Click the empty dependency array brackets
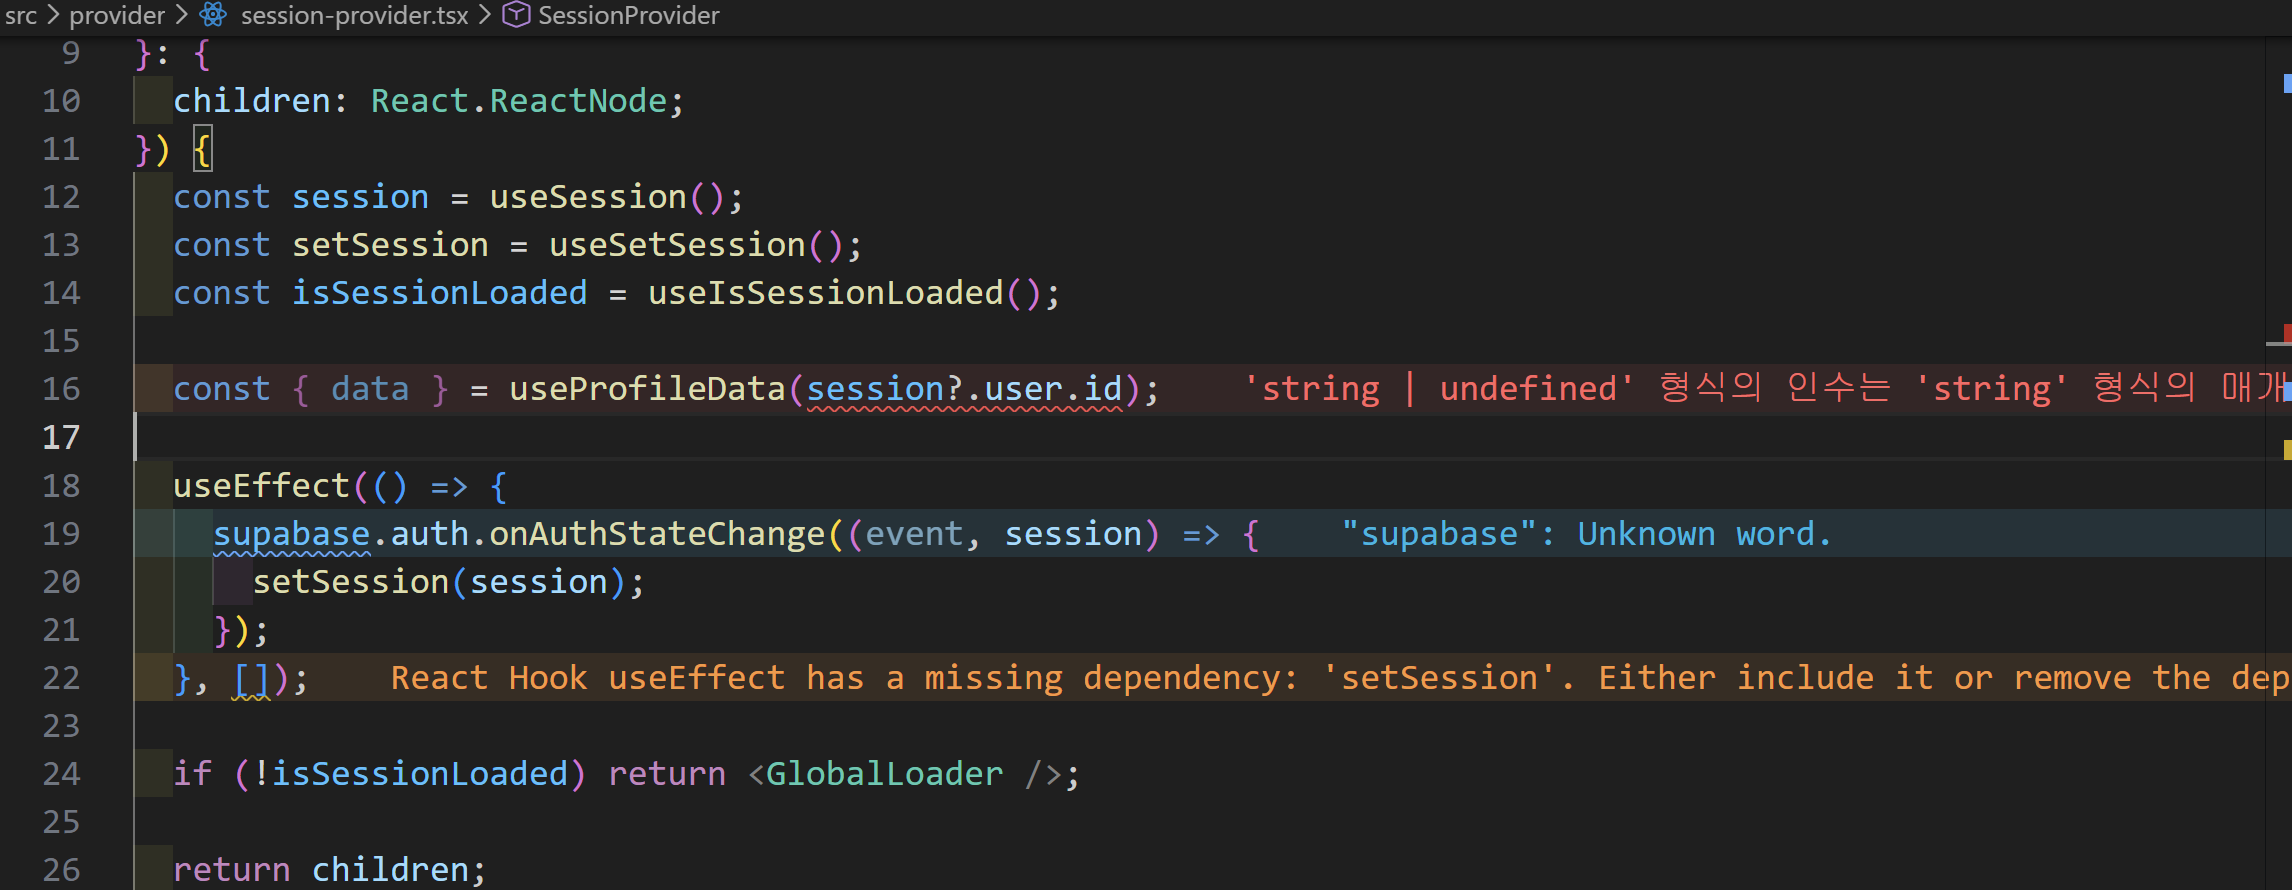Screen dimensions: 2292x890 pyautogui.click(x=251, y=680)
